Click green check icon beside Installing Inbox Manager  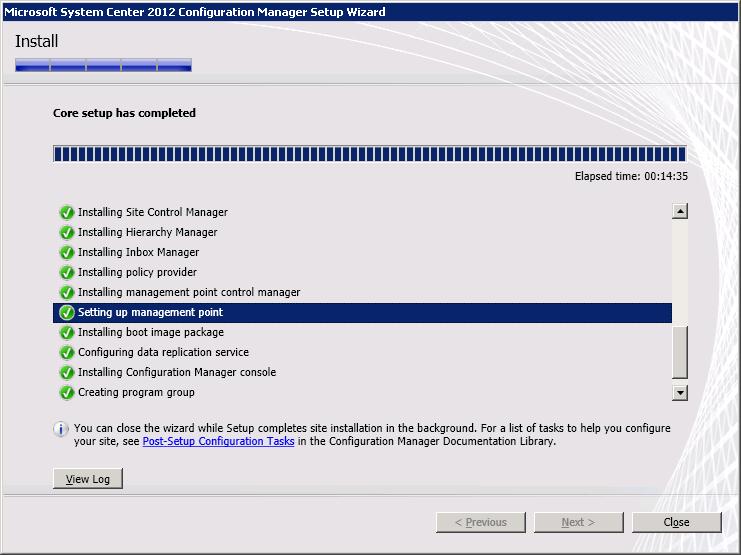[x=67, y=252]
